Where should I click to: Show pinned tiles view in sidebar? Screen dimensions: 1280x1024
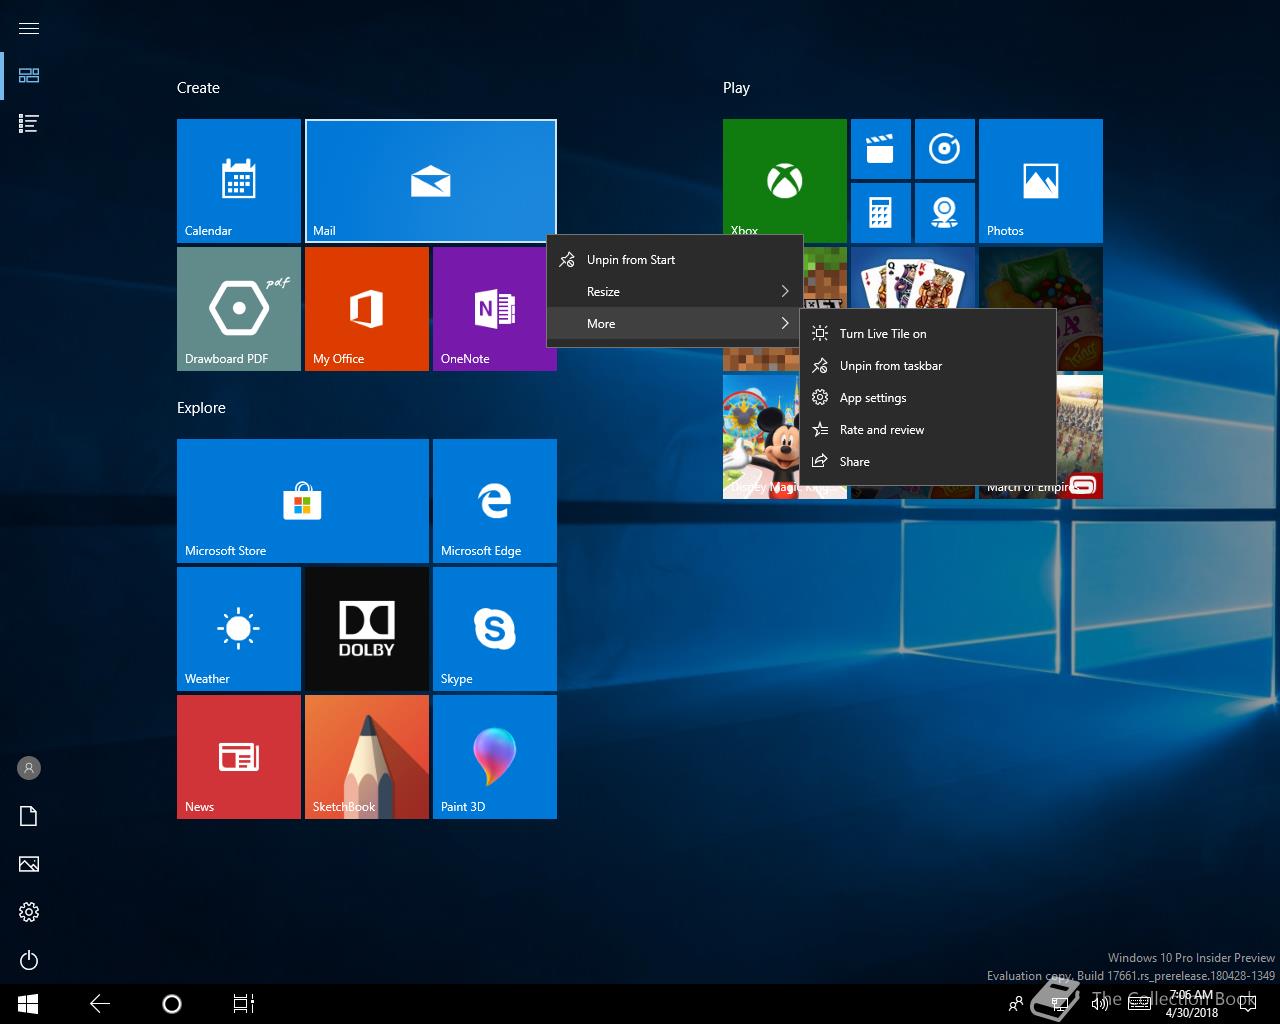pos(29,76)
